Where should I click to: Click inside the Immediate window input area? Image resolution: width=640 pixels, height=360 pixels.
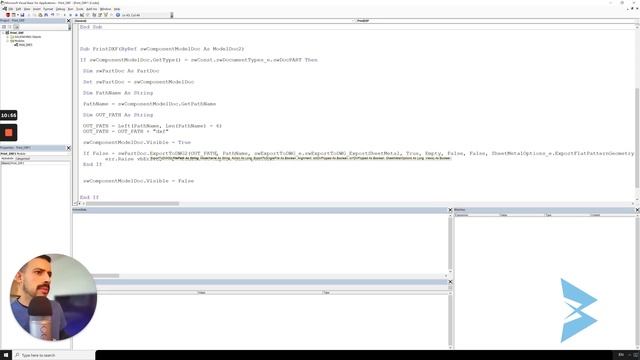pyautogui.click(x=260, y=243)
